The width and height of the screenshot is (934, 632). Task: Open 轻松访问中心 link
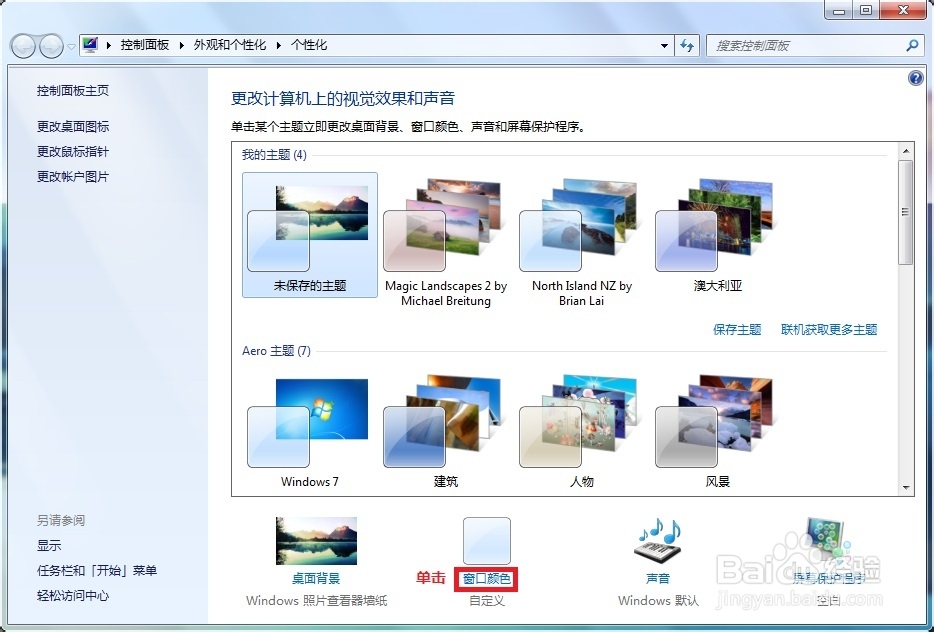[73, 596]
